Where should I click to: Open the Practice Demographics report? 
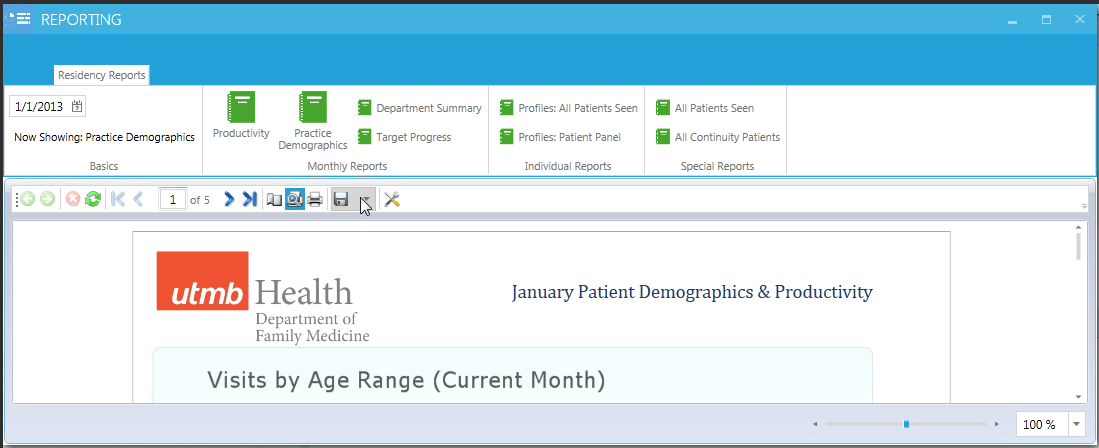[x=313, y=118]
